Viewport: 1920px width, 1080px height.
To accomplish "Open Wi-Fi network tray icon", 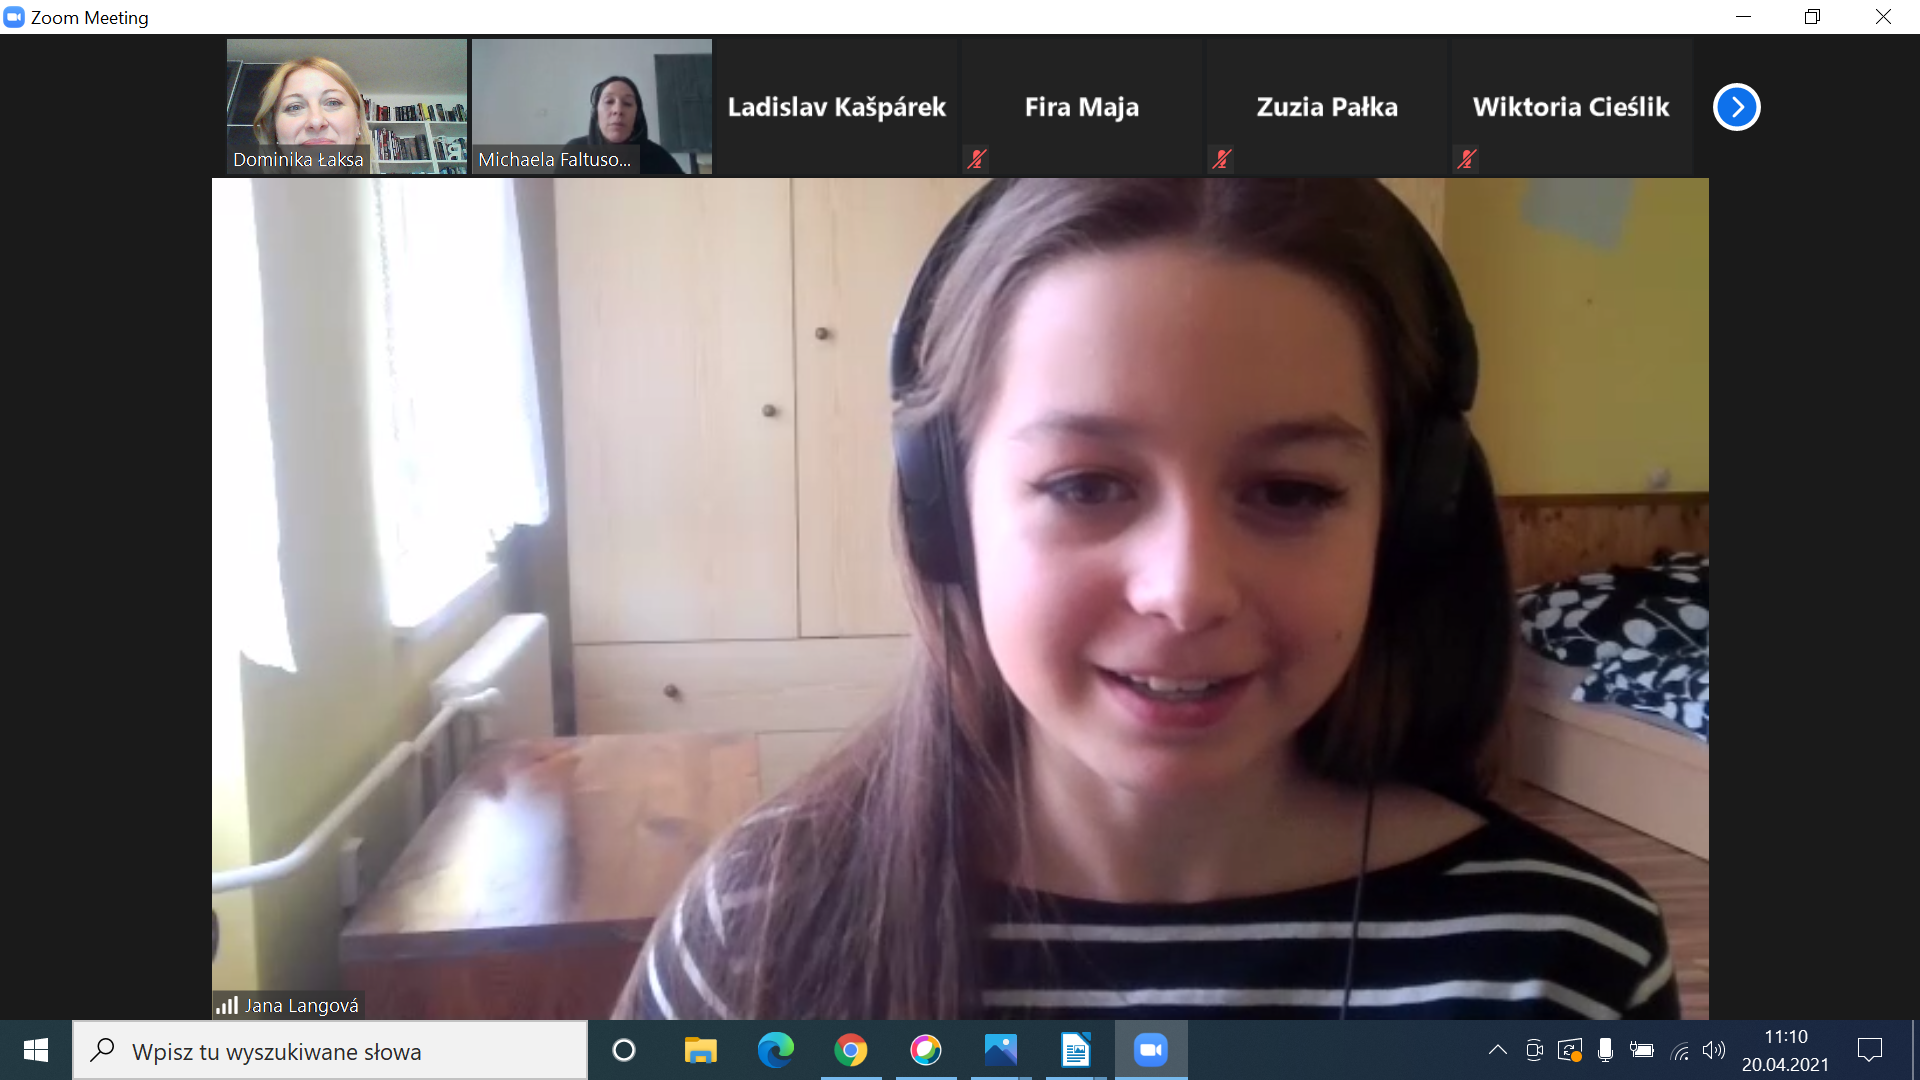I will pos(1680,1050).
